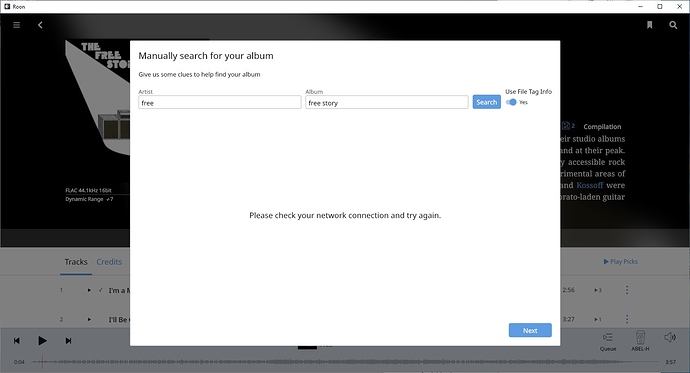Screen dimensions: 690x373
Task: Click the 2:56 track duration
Action: pos(568,290)
